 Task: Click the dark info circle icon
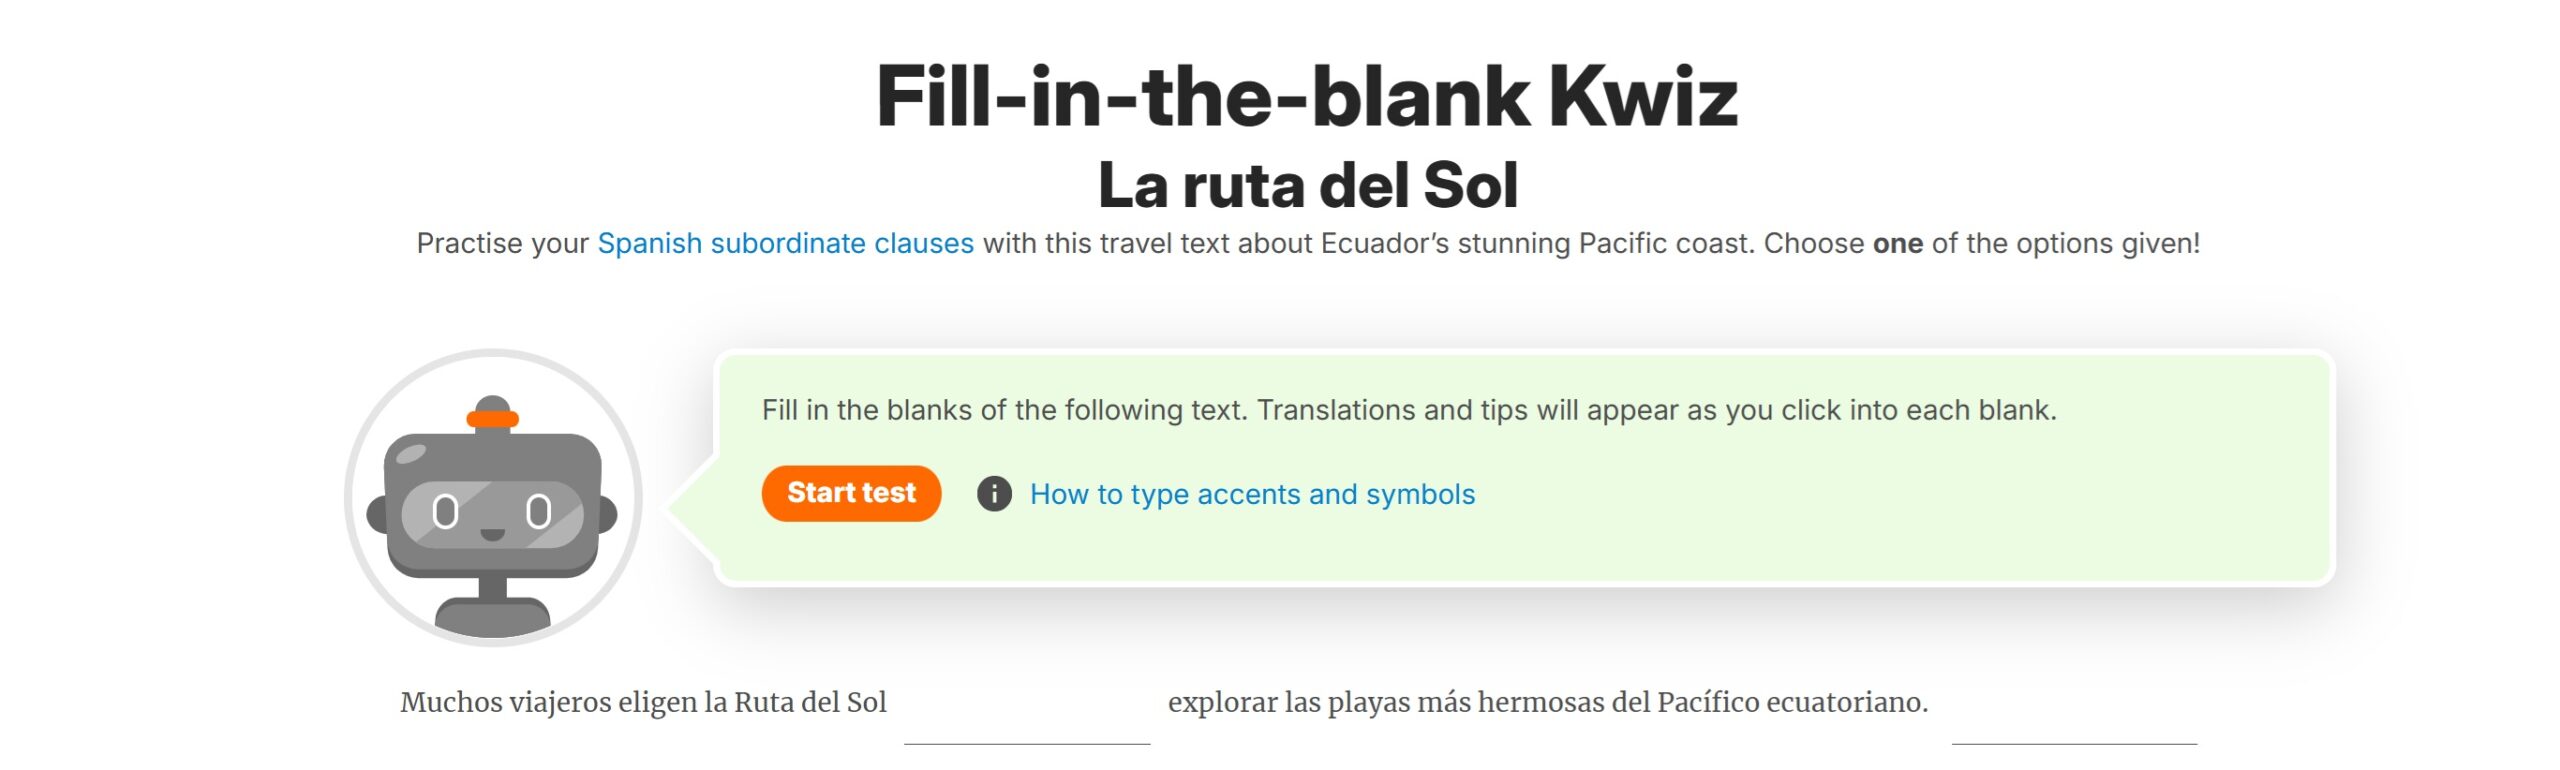(994, 494)
